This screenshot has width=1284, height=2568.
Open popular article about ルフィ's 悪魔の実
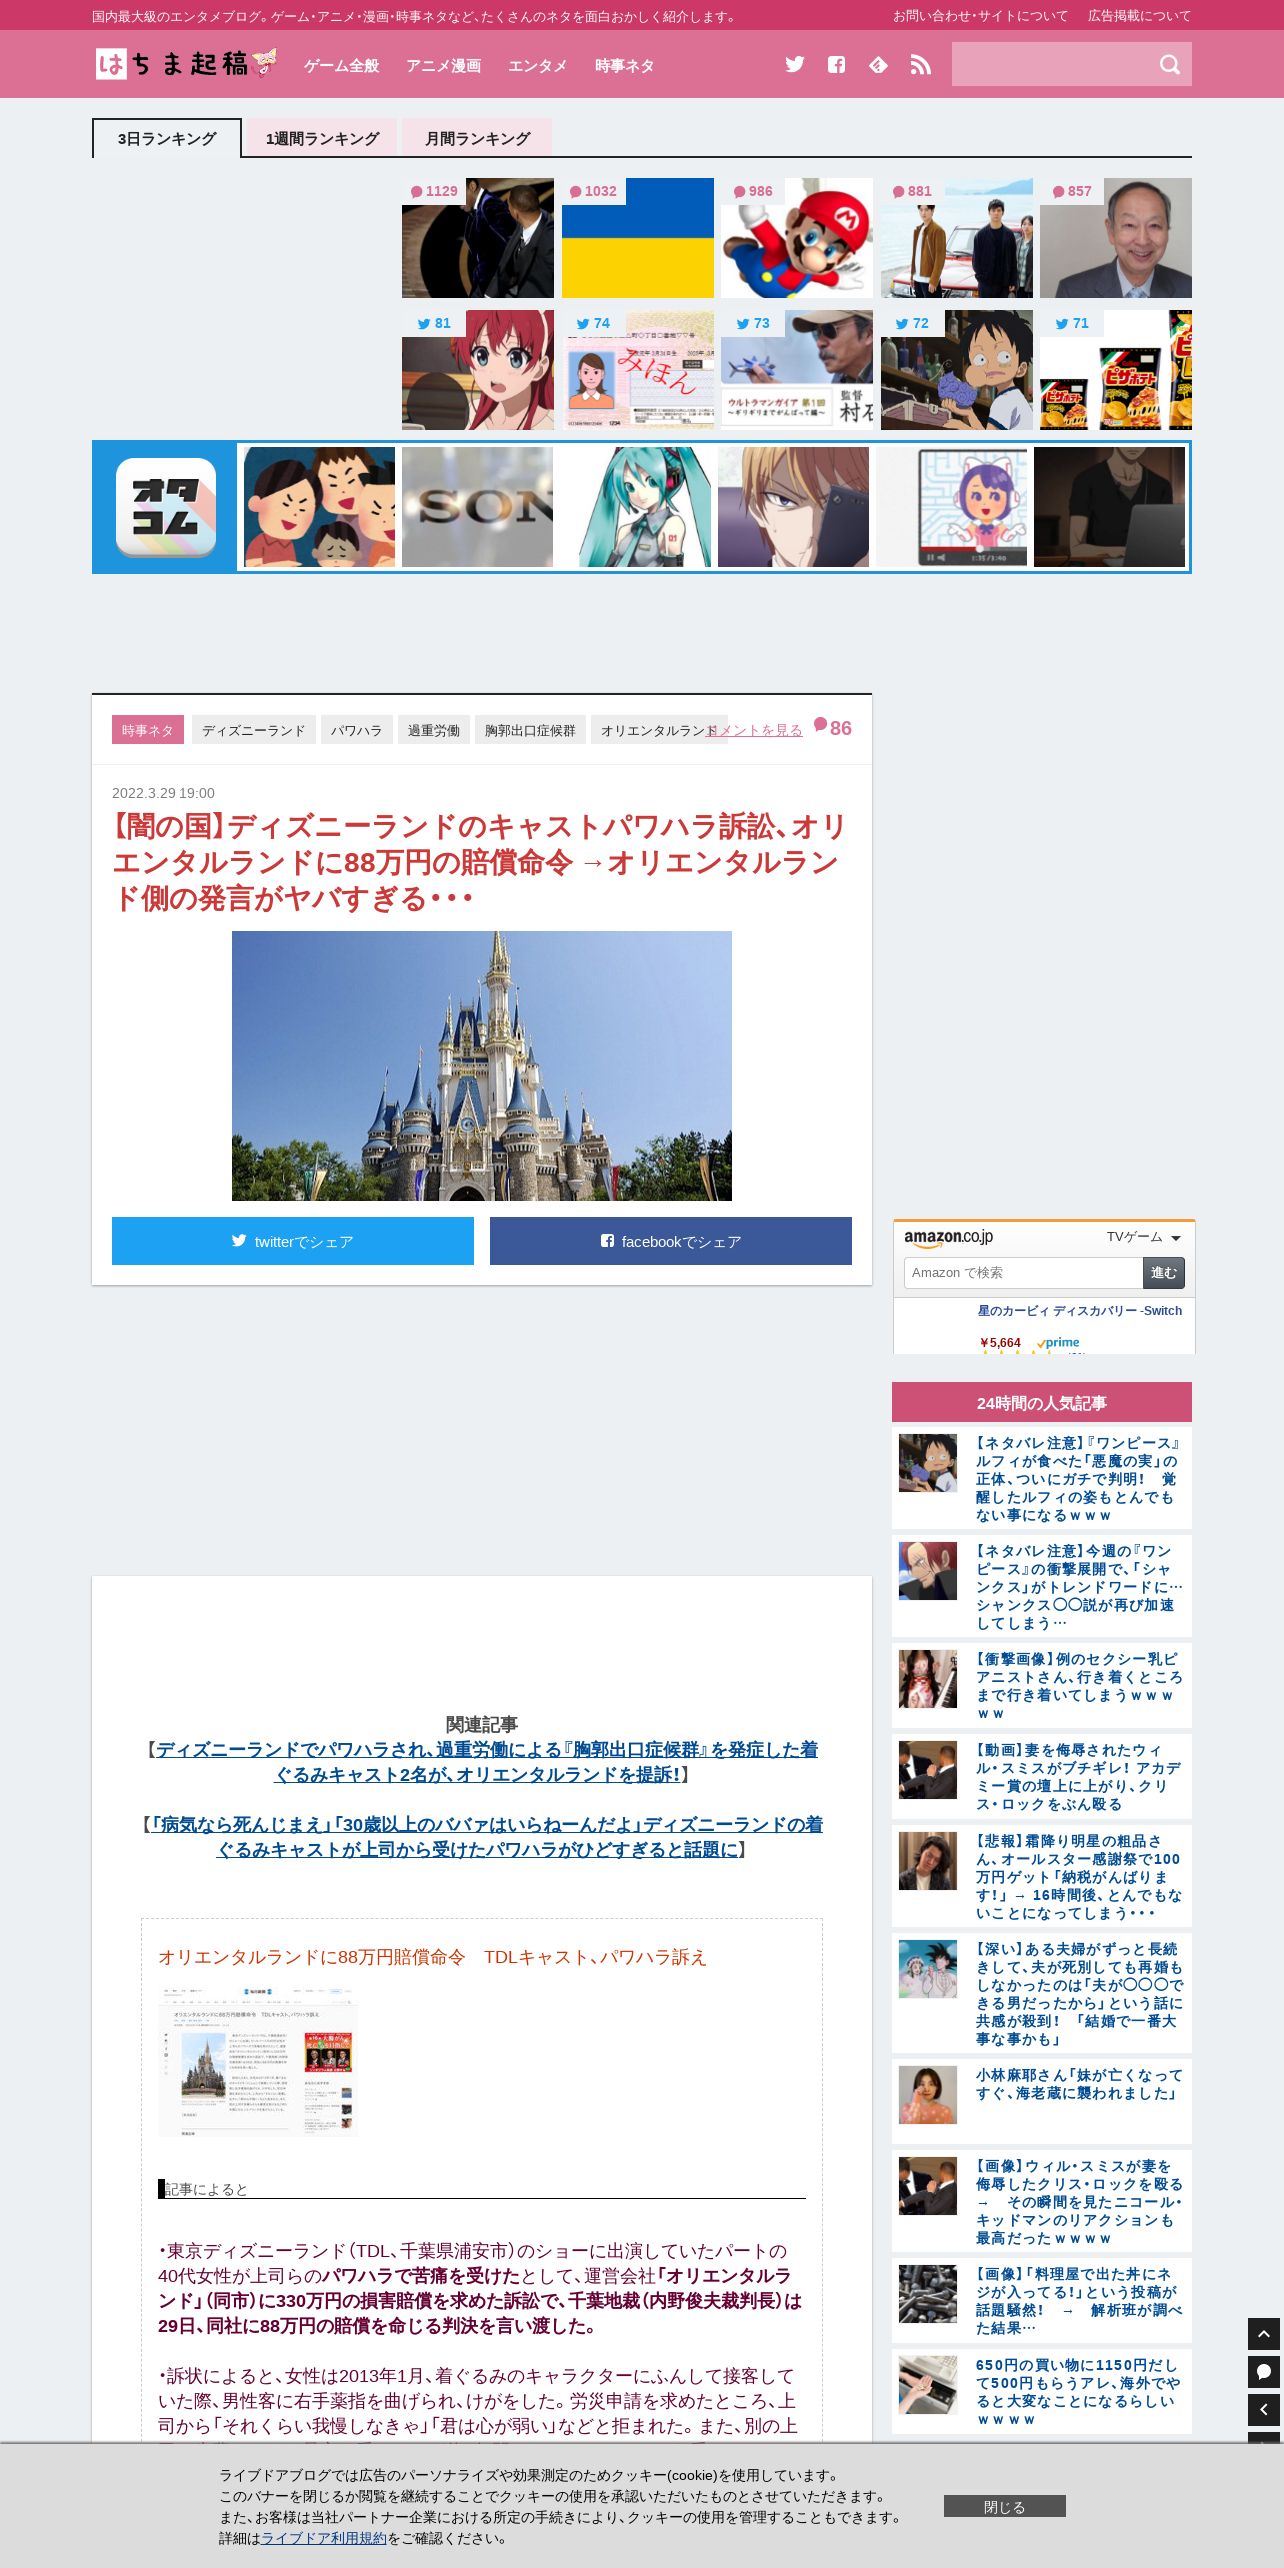[1078, 1479]
